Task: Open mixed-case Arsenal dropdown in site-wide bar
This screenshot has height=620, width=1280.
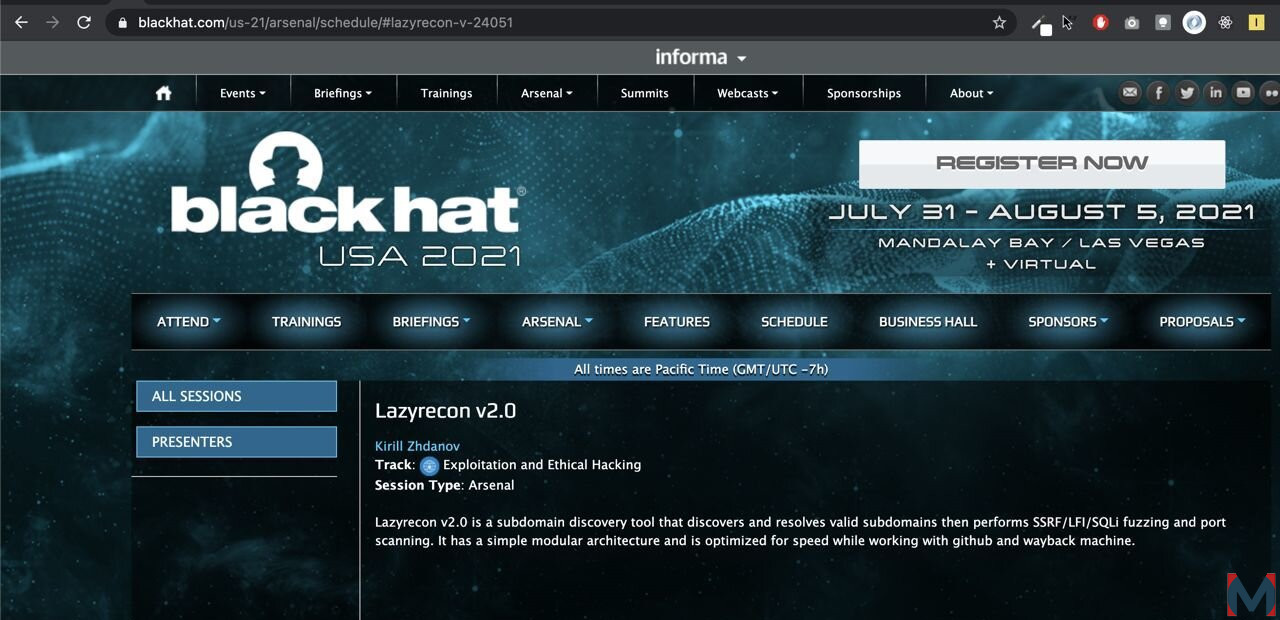Action: [x=547, y=93]
